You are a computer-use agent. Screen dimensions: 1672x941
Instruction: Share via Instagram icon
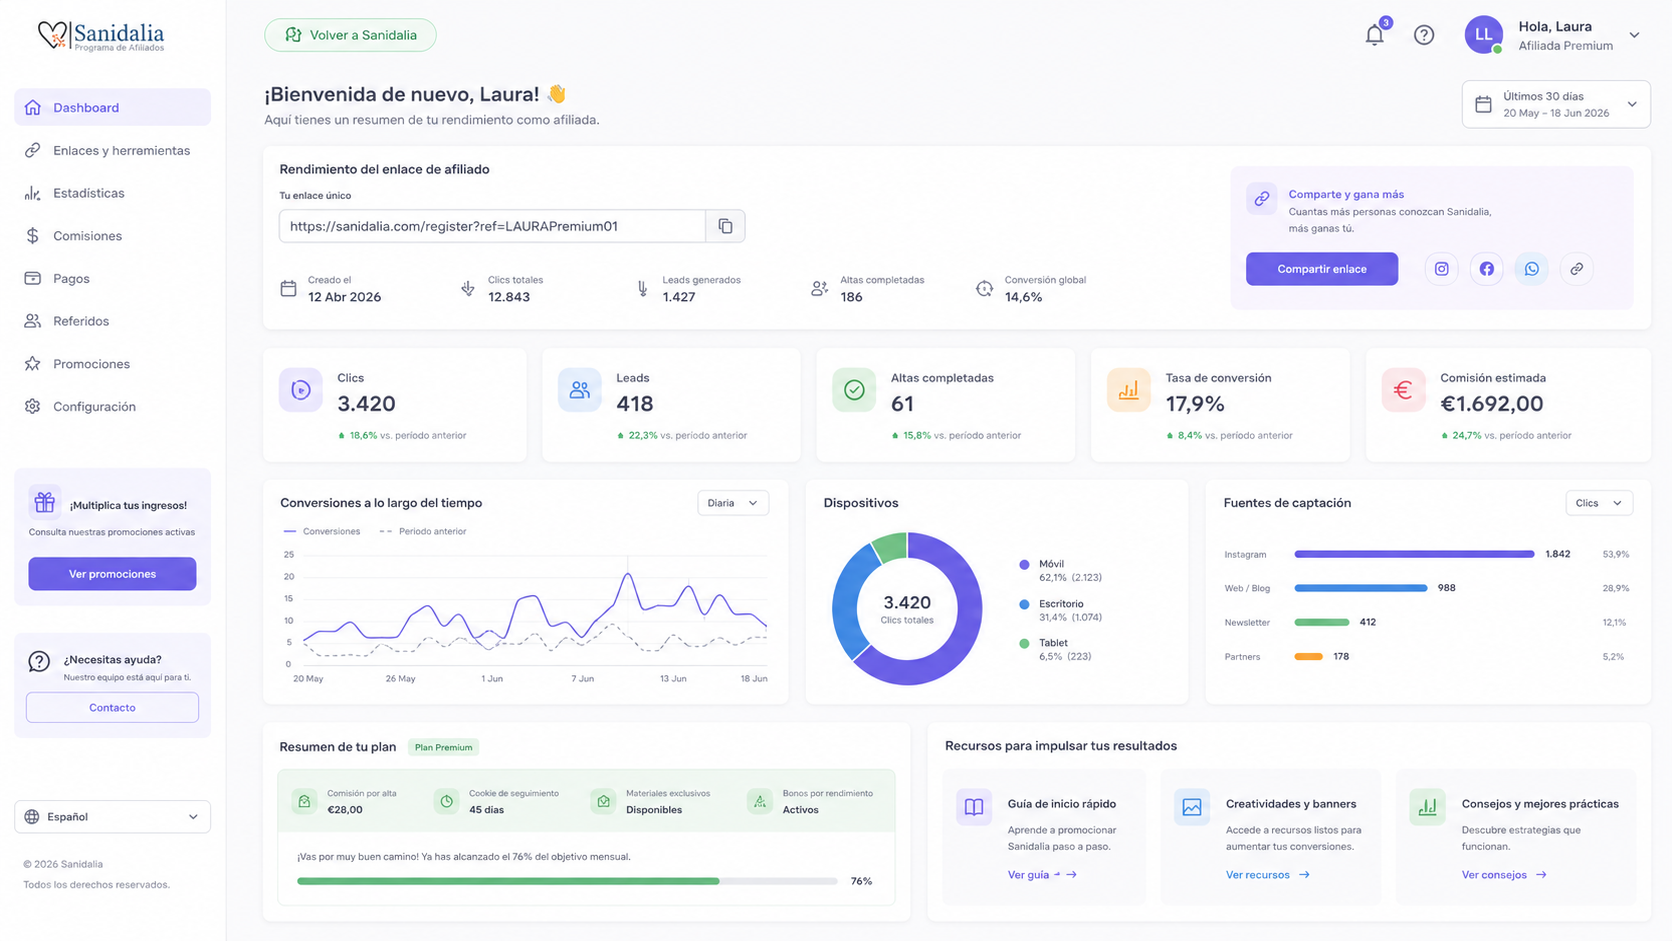tap(1441, 269)
